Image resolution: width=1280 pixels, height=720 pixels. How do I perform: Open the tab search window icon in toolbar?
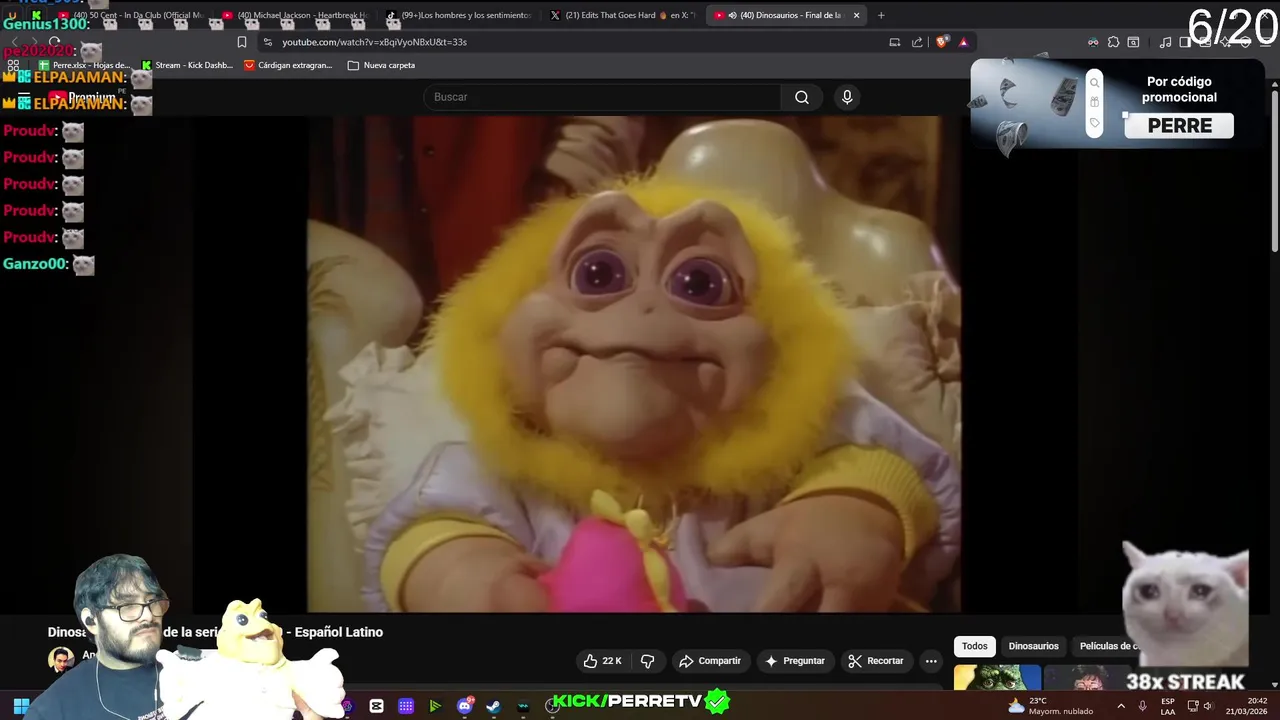[x=1133, y=42]
